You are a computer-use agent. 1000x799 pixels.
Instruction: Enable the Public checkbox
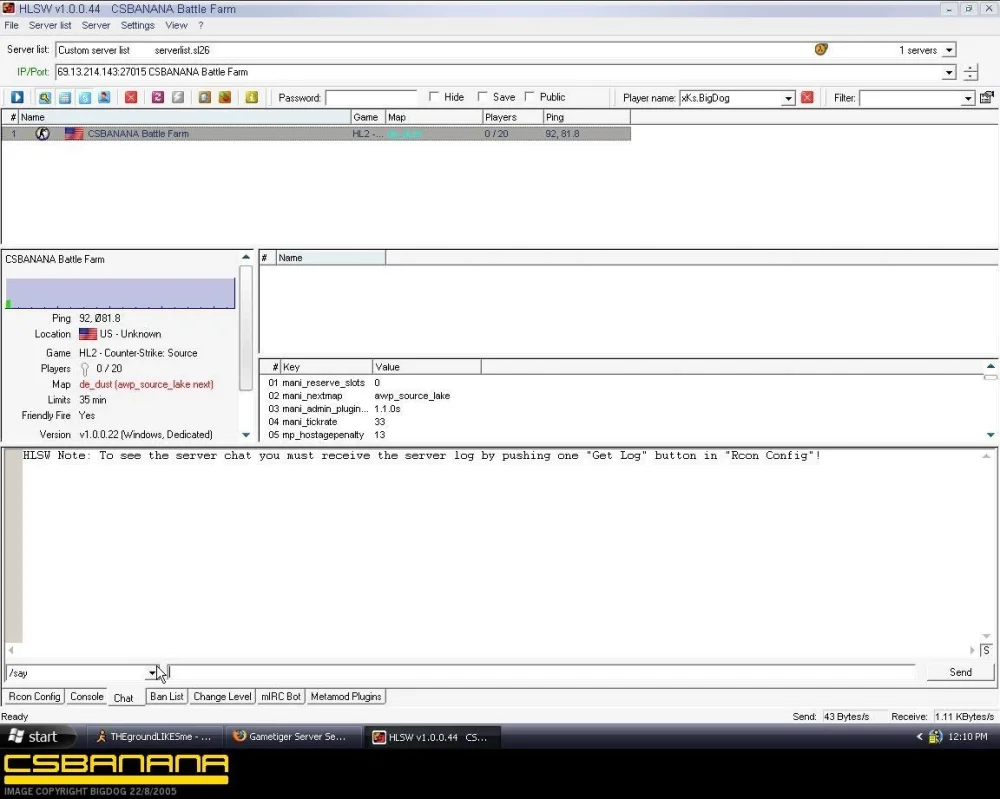pos(529,96)
